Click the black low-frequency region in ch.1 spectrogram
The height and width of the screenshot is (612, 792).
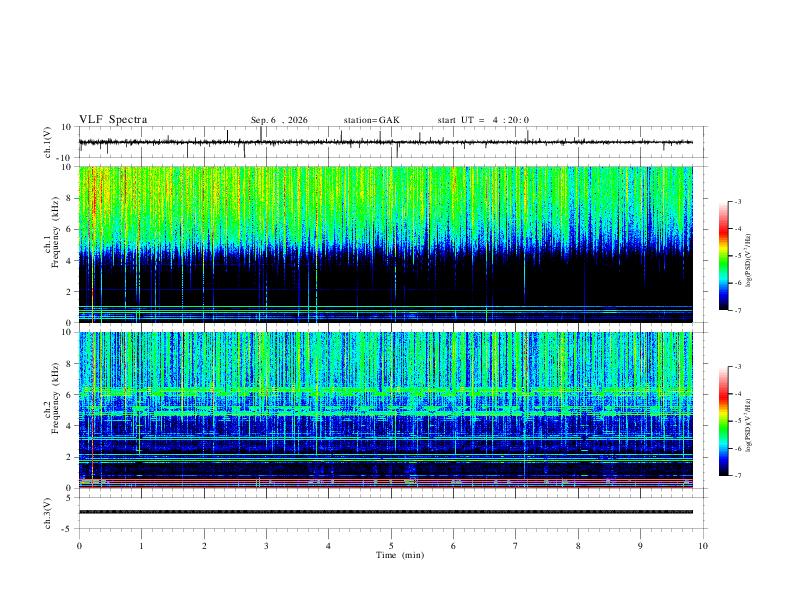tap(385, 280)
